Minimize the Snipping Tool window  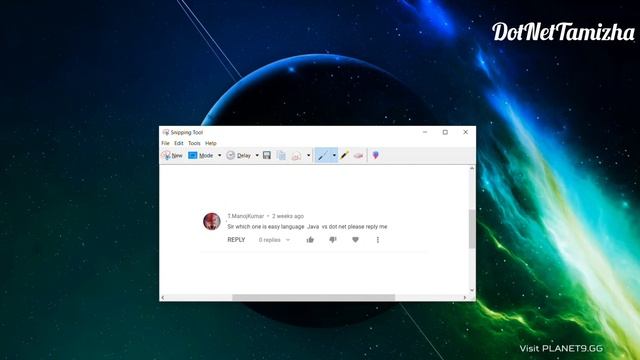[x=425, y=132]
